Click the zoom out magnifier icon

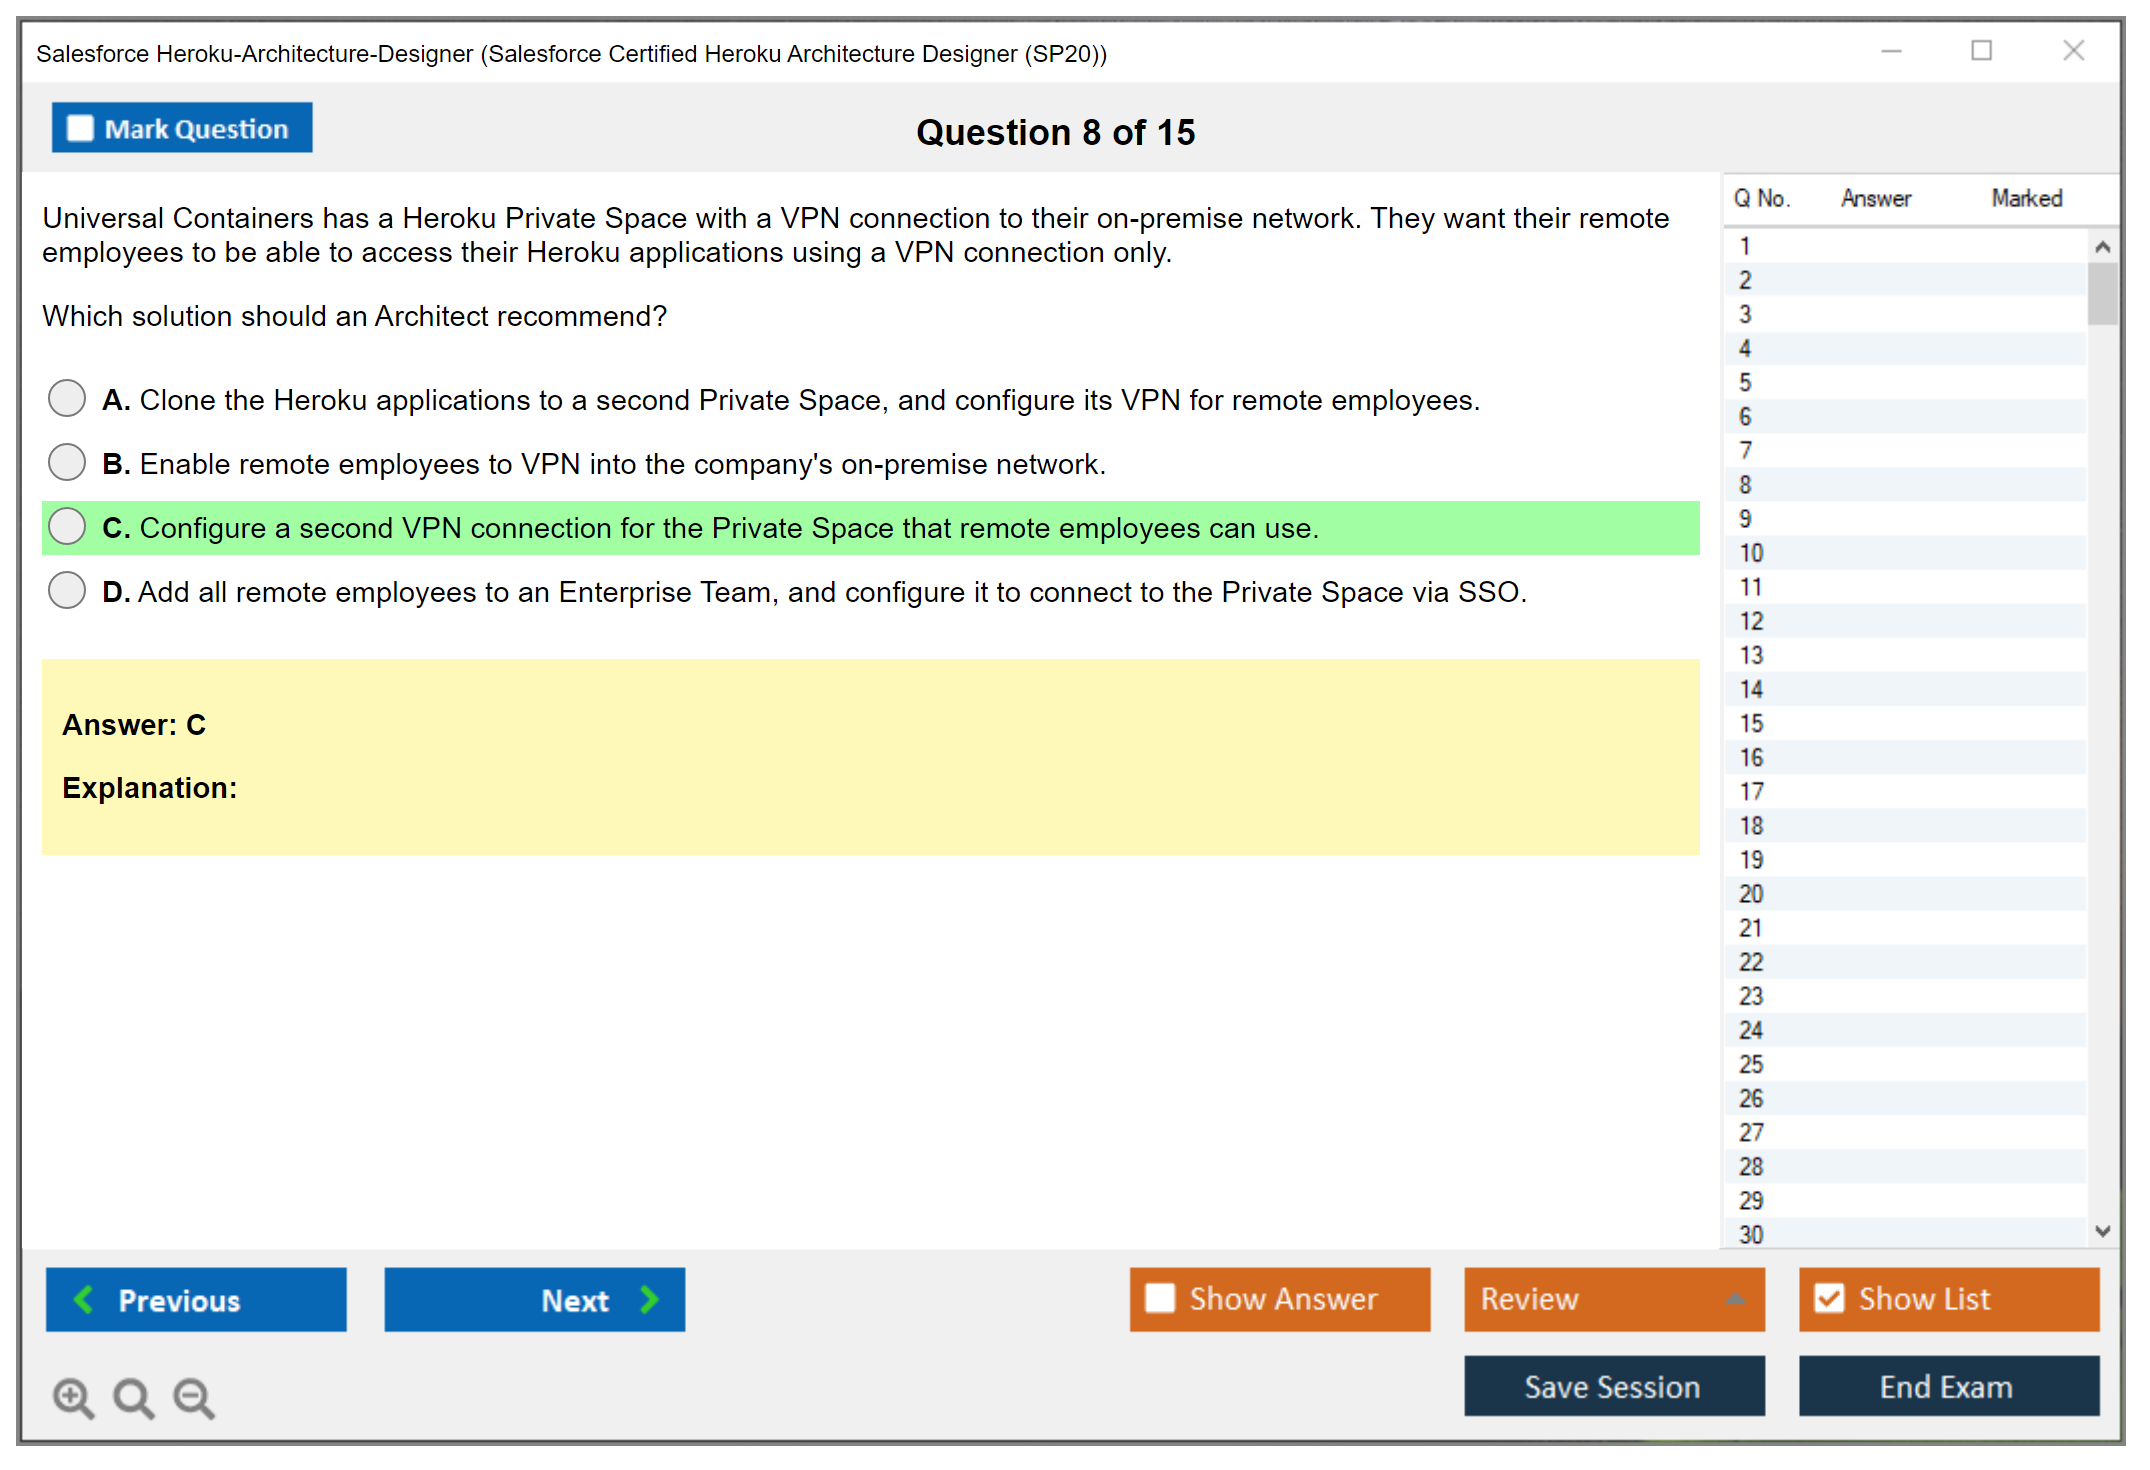click(193, 1397)
